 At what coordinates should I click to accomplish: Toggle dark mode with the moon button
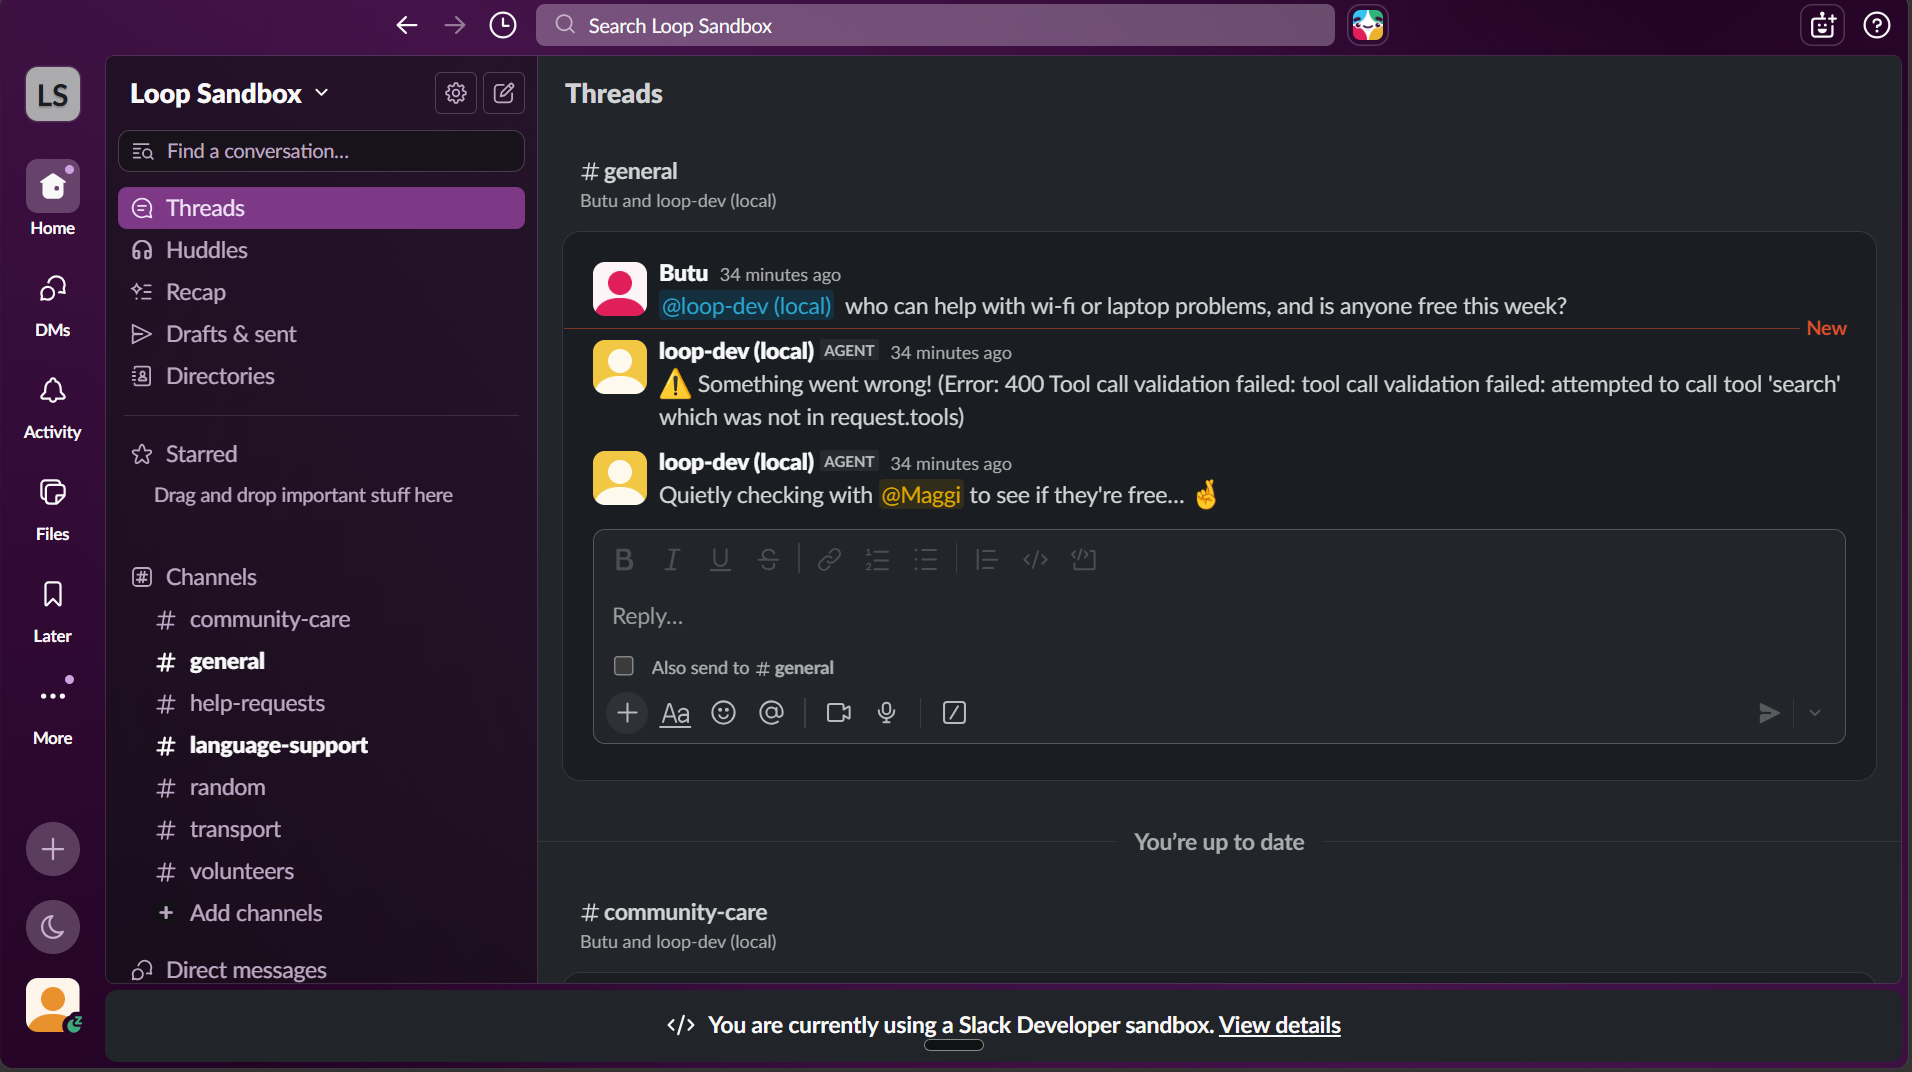point(53,927)
